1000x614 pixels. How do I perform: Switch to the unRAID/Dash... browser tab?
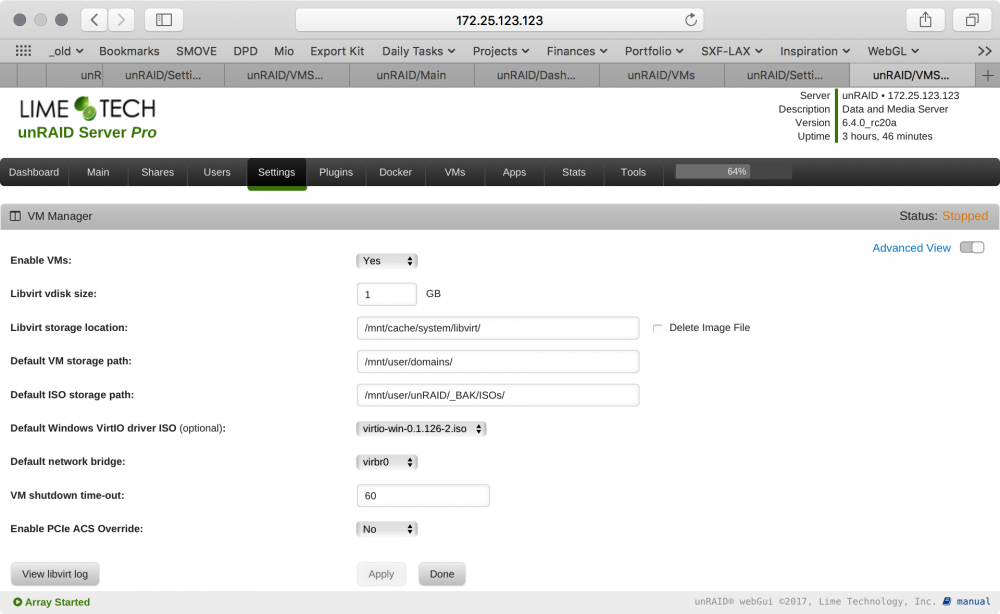pos(536,75)
